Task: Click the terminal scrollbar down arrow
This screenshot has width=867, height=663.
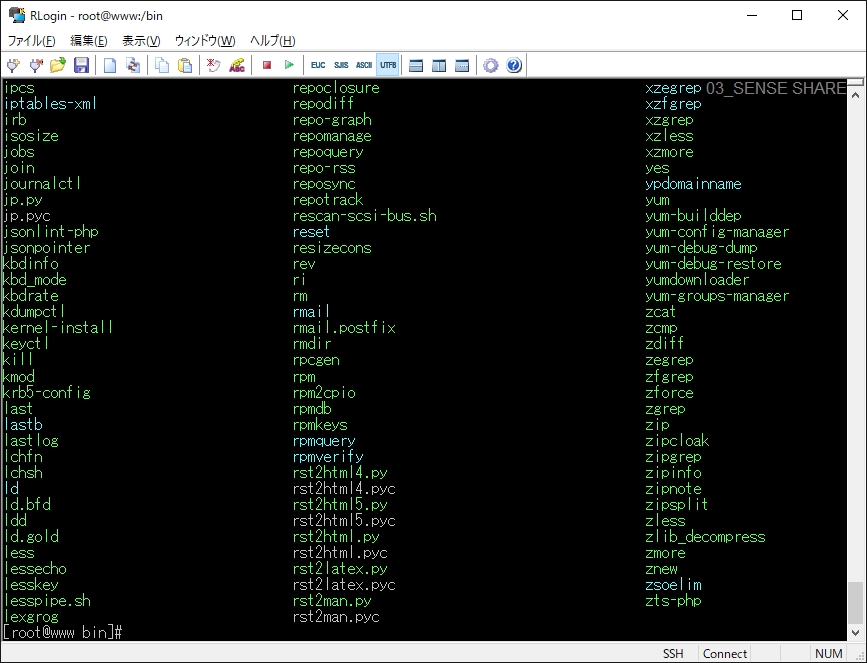Action: (x=855, y=632)
